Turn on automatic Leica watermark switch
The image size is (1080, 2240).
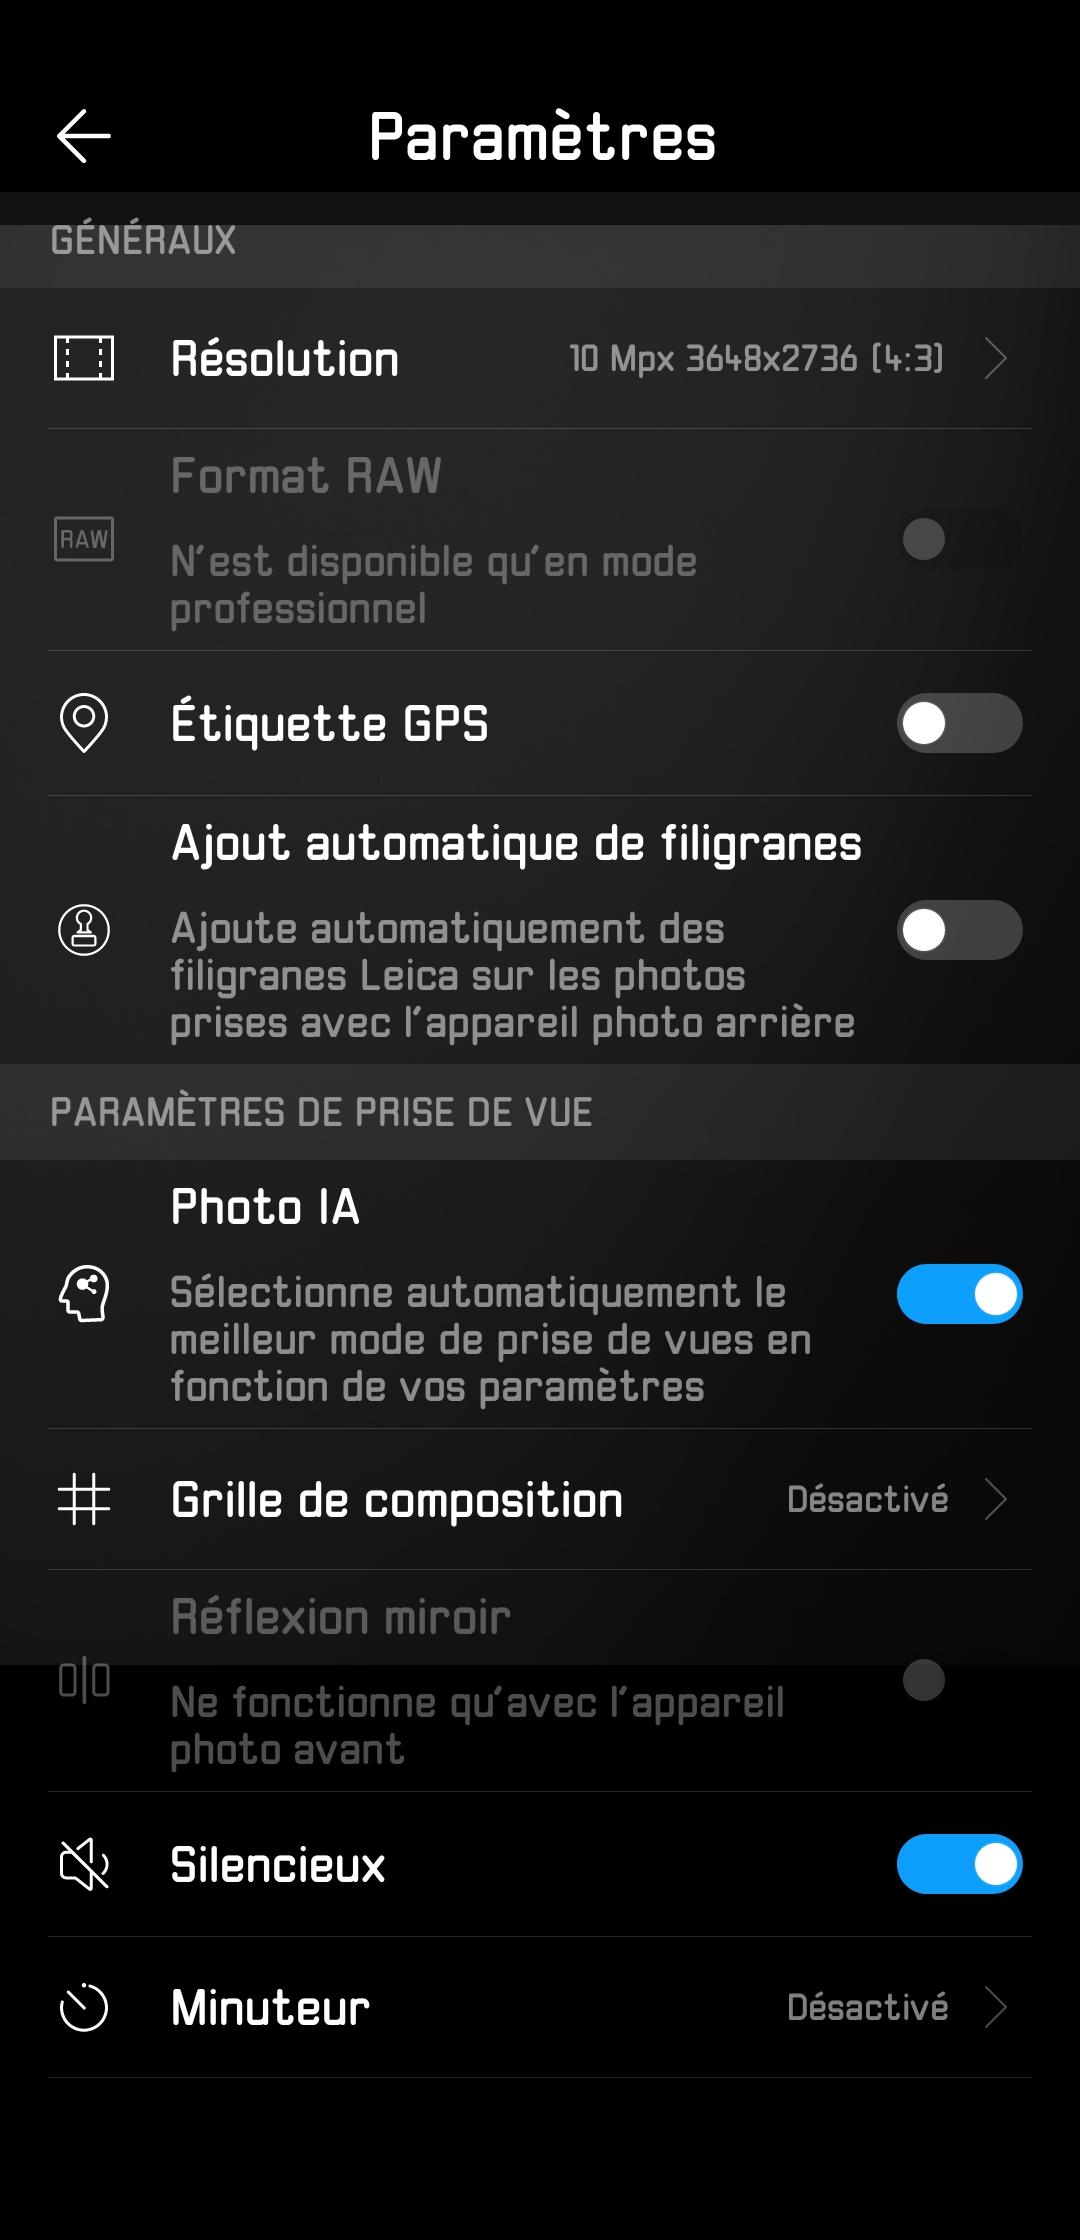coord(959,930)
